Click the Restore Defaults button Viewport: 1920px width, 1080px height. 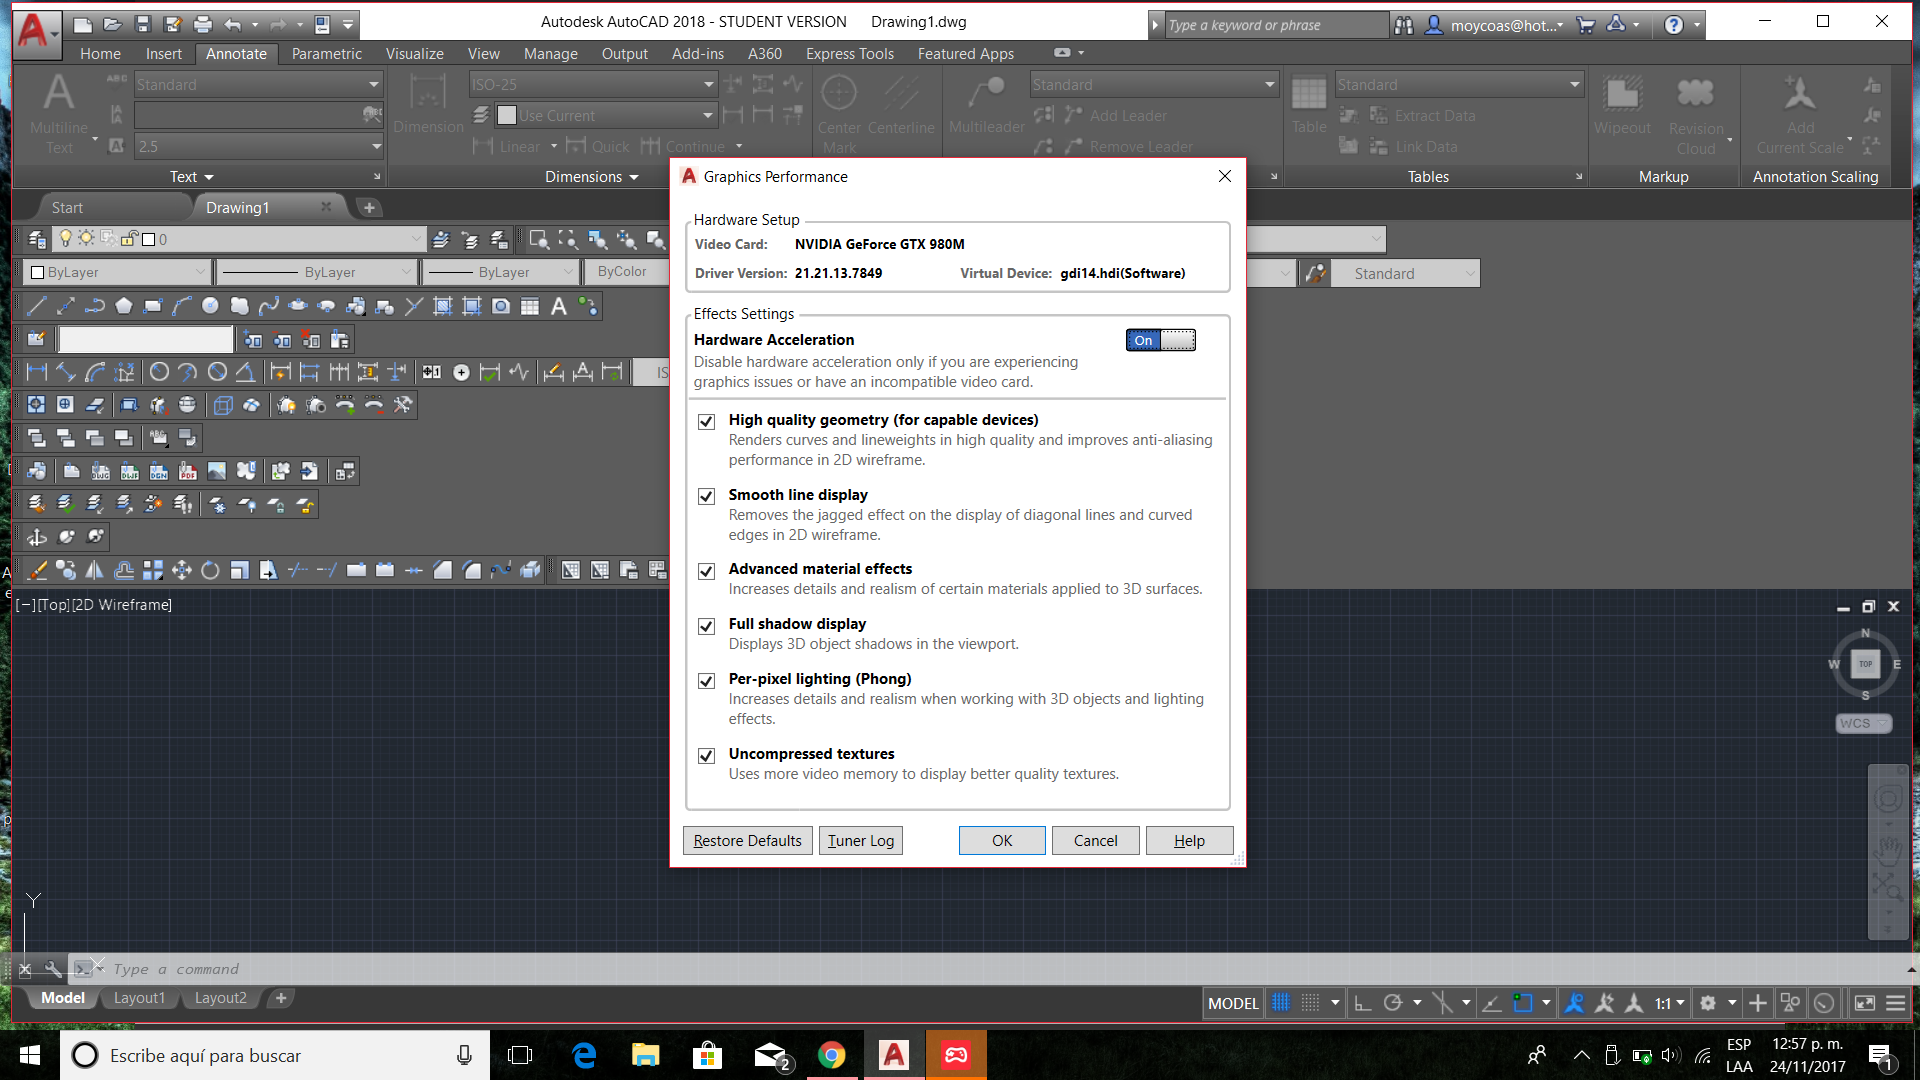[x=747, y=840]
